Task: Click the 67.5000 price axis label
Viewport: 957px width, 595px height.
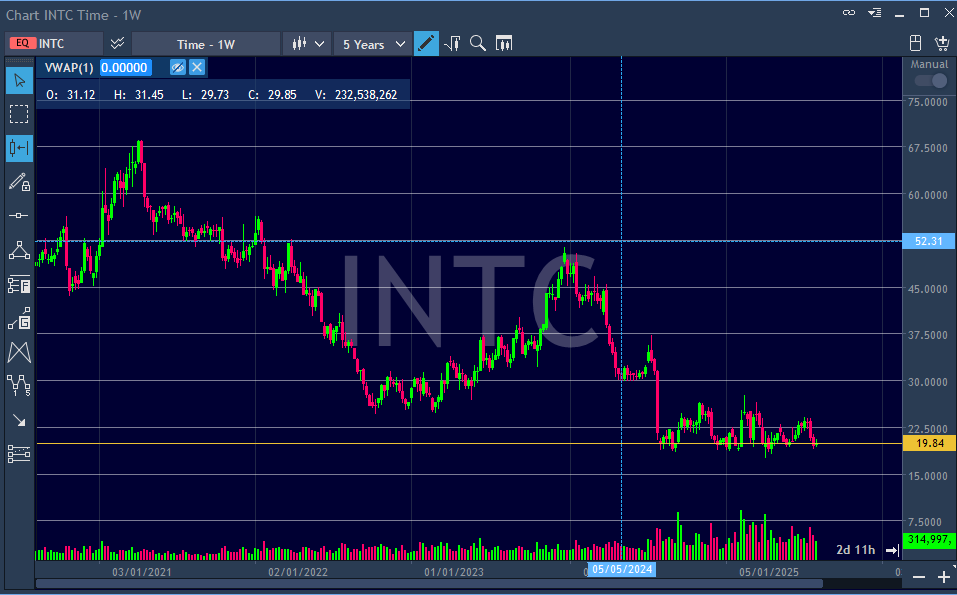Action: coord(928,148)
